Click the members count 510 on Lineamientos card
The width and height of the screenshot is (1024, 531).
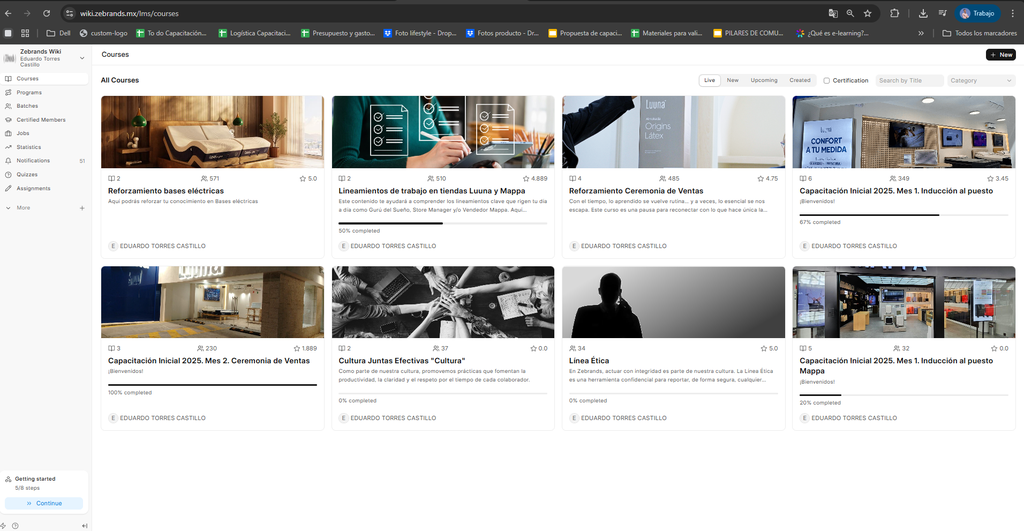tap(437, 178)
